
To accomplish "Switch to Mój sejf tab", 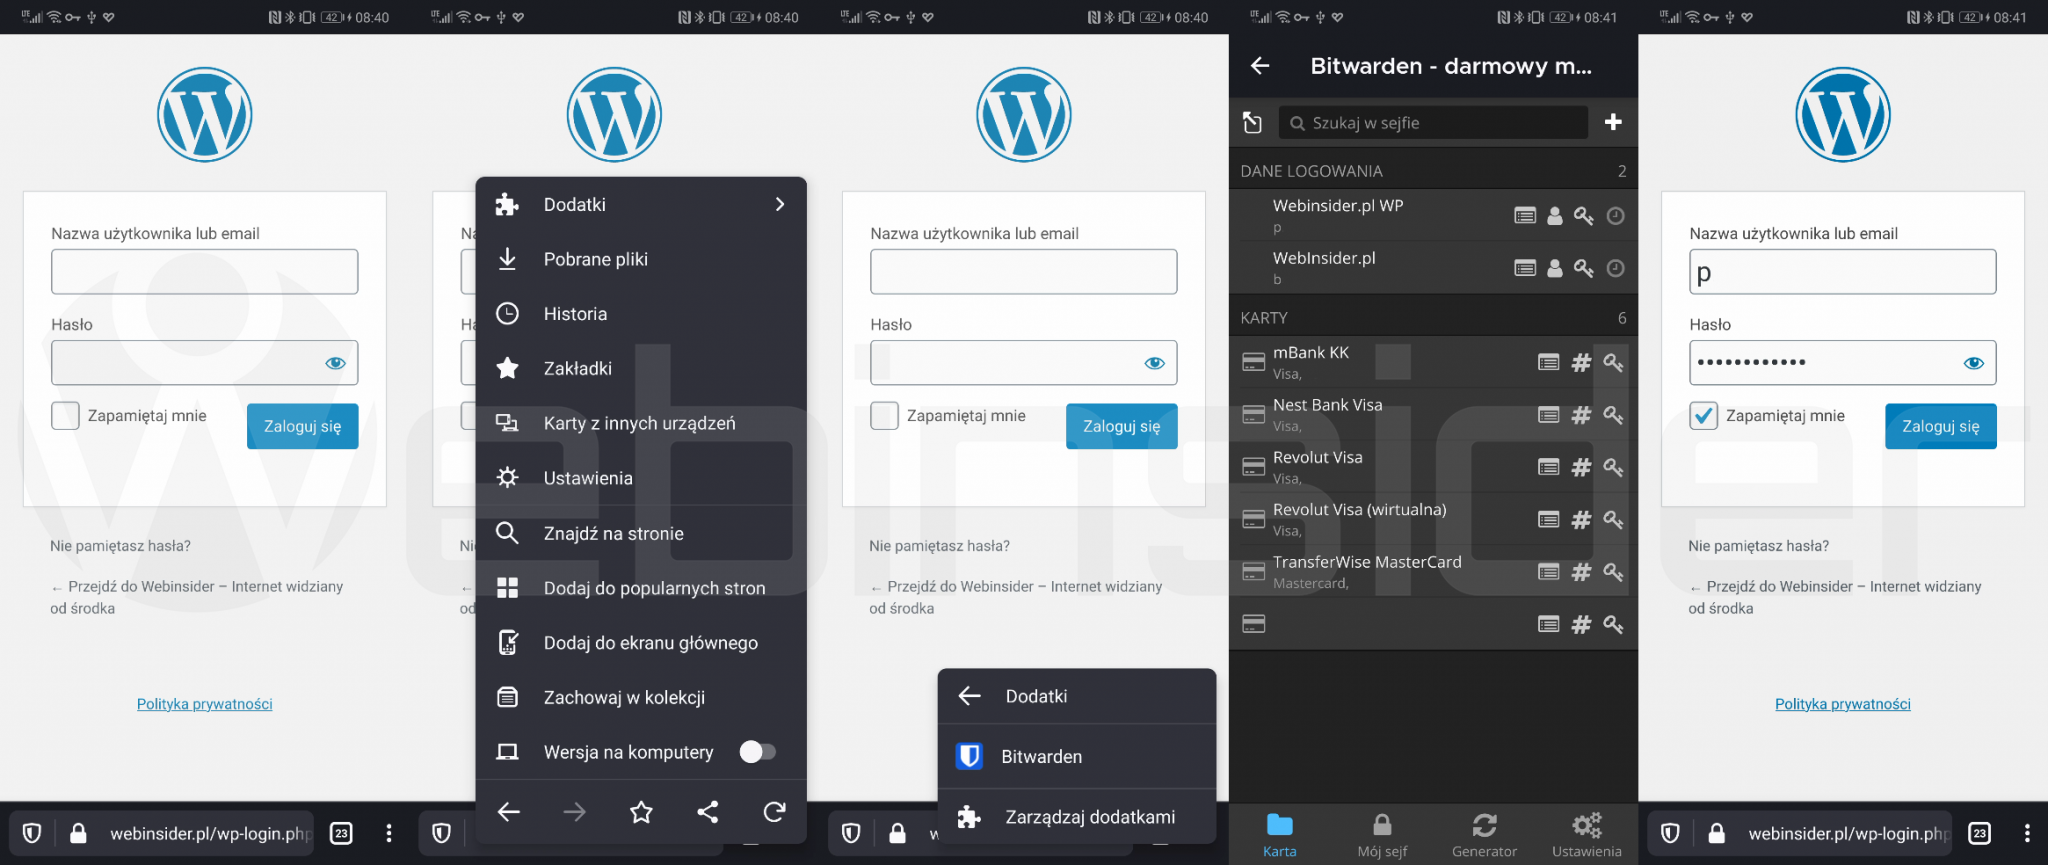I will click(1382, 835).
